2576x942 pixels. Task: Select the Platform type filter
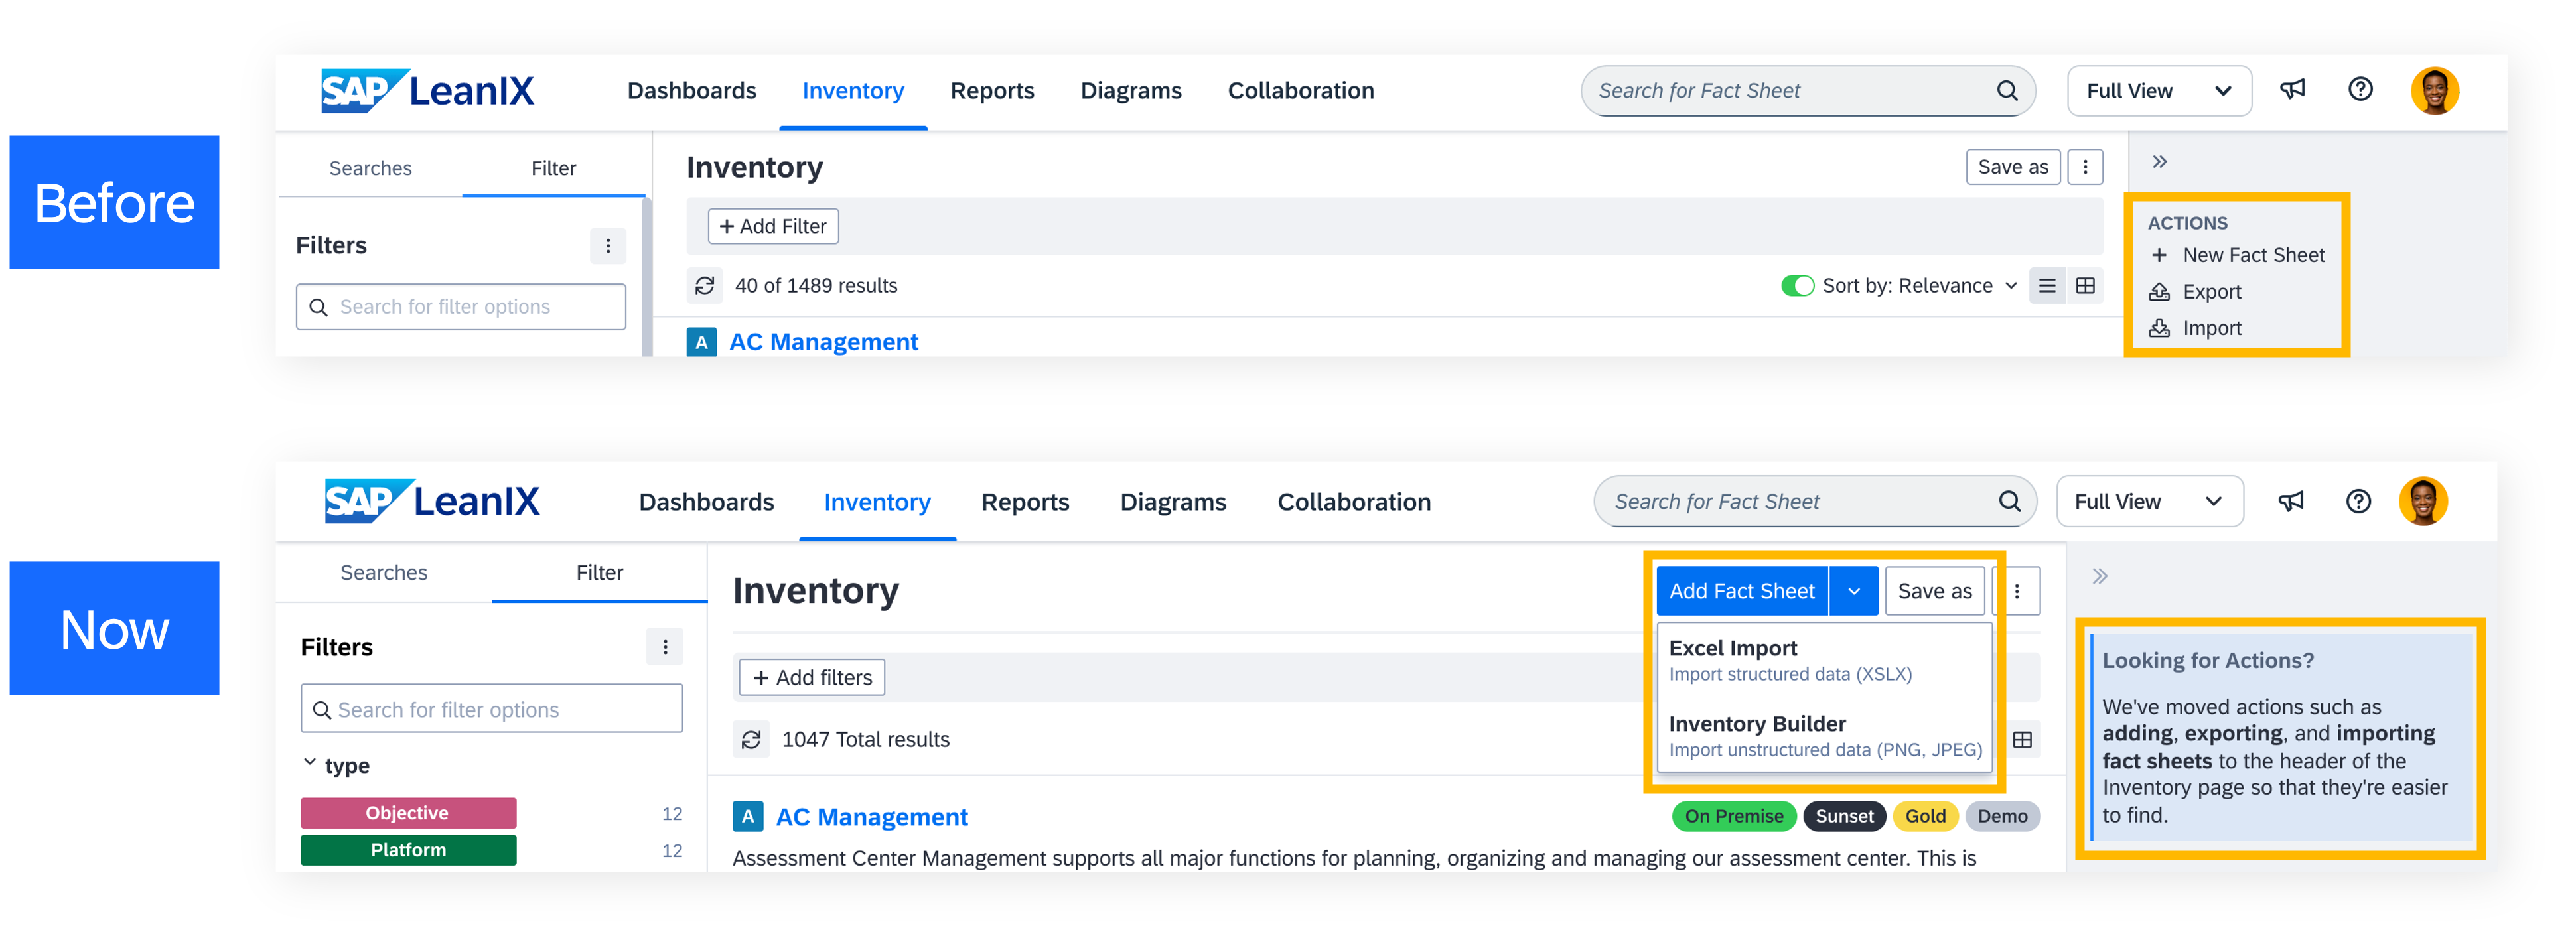[408, 850]
